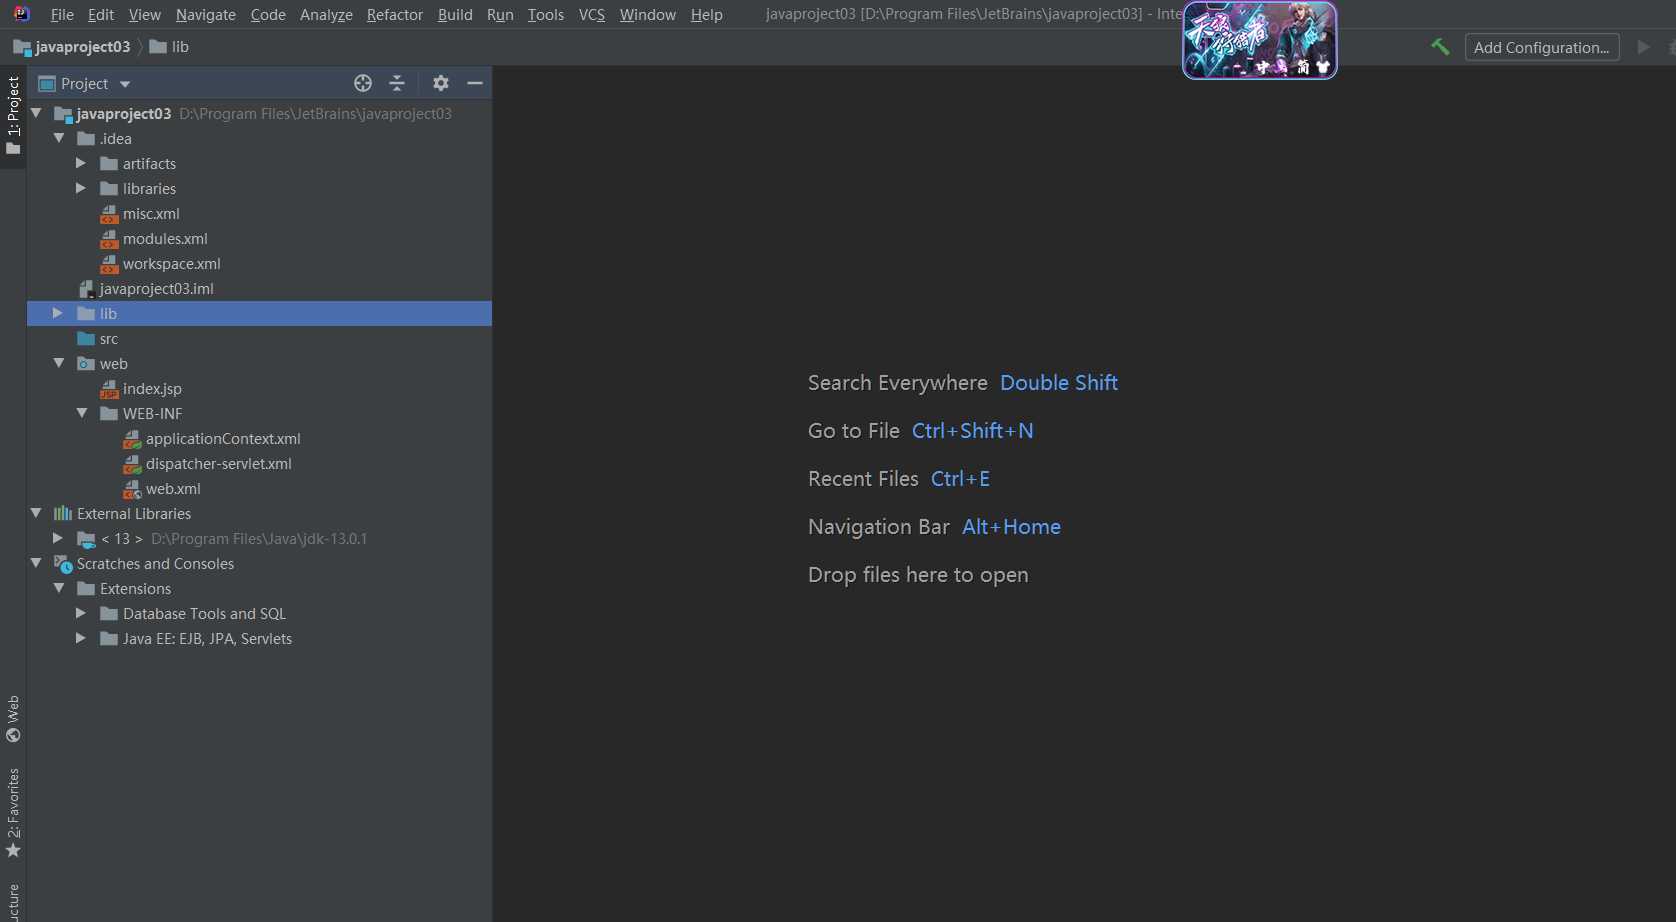
Task: Click Scratches and Consoles icon
Action: tap(63, 564)
